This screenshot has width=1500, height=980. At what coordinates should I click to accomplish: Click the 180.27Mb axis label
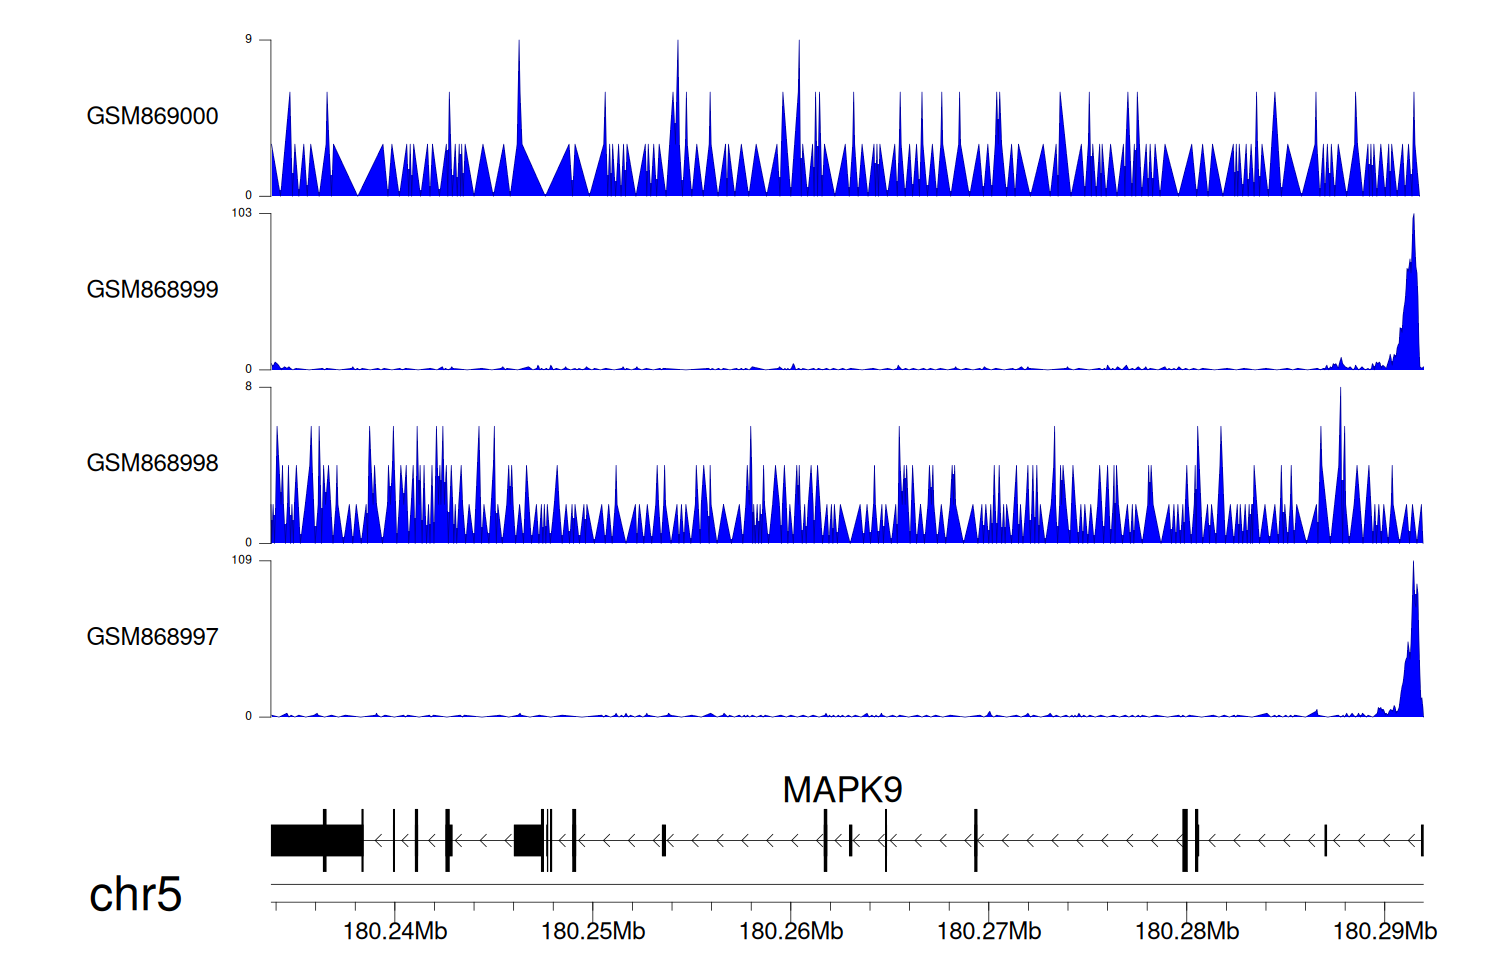[989, 932]
